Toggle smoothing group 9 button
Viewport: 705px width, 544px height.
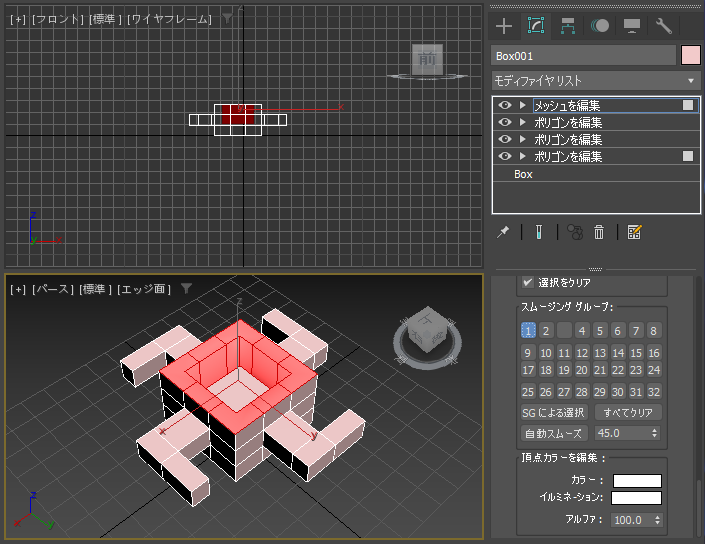(x=528, y=353)
